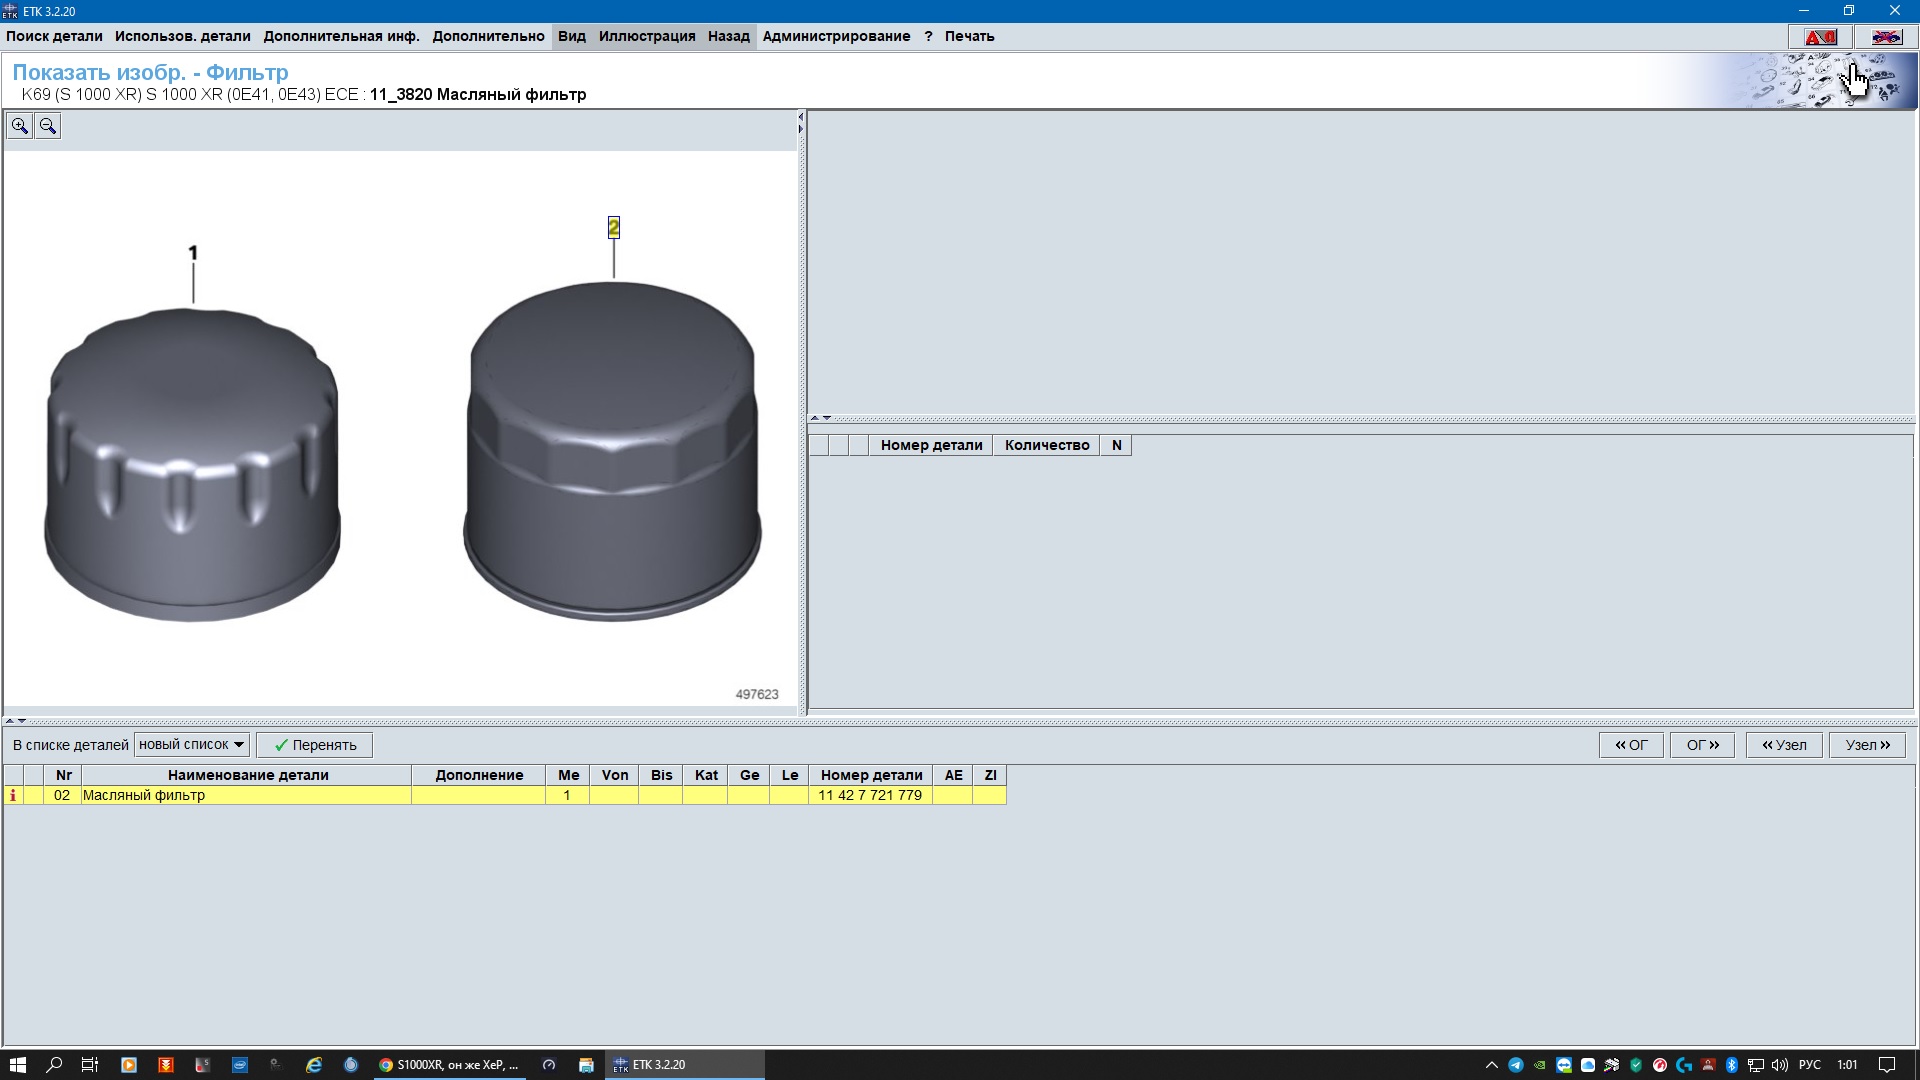Screen dimensions: 1920x1080
Task: Click the crossed-out car icon
Action: 1886,37
